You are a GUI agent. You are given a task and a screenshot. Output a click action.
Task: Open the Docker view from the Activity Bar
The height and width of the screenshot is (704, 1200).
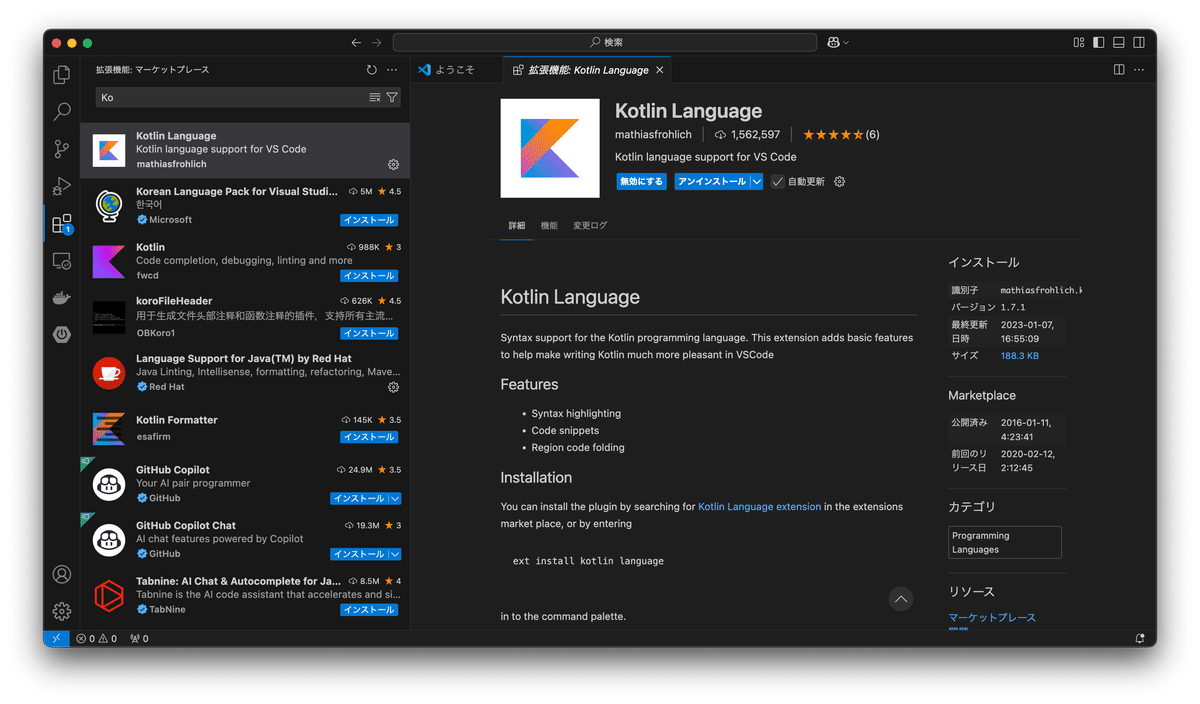pos(61,296)
